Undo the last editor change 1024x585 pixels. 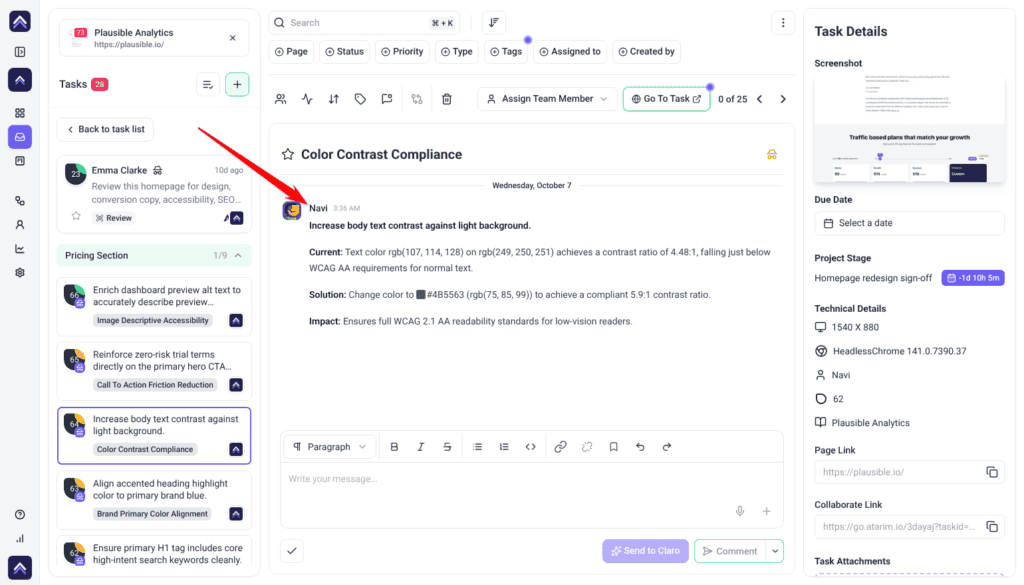pyautogui.click(x=640, y=447)
